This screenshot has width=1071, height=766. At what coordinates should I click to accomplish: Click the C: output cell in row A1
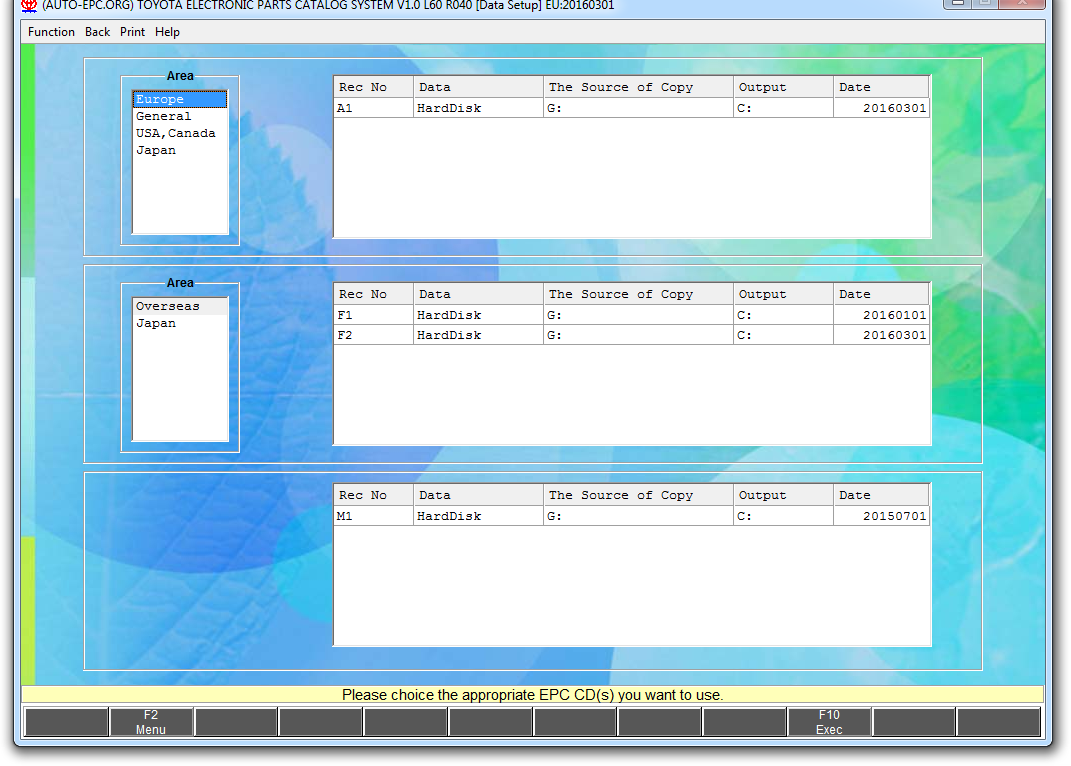point(783,108)
